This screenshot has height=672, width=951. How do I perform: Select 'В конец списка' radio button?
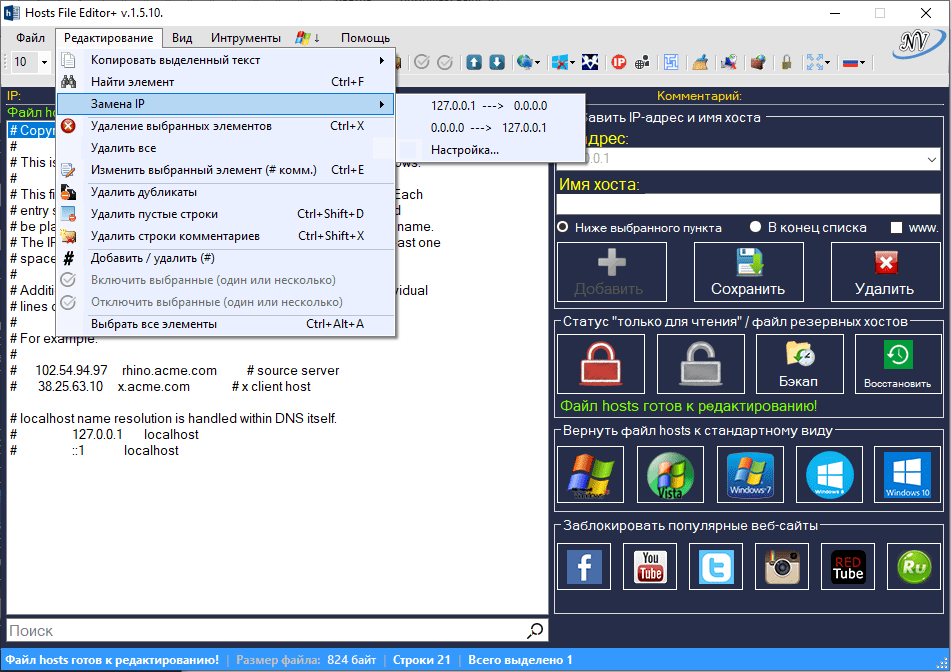coord(755,227)
